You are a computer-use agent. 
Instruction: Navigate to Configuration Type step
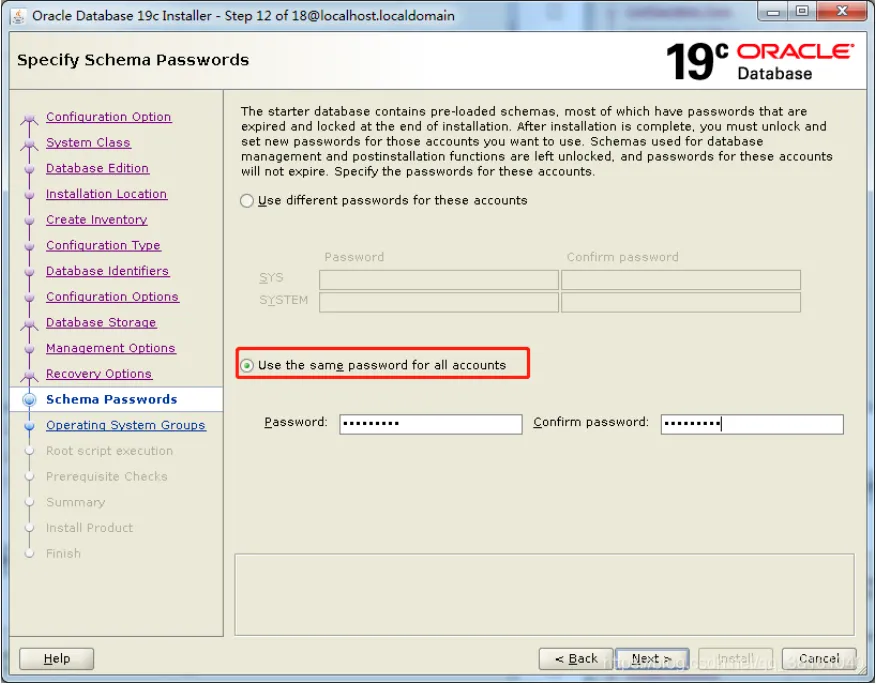pos(103,245)
